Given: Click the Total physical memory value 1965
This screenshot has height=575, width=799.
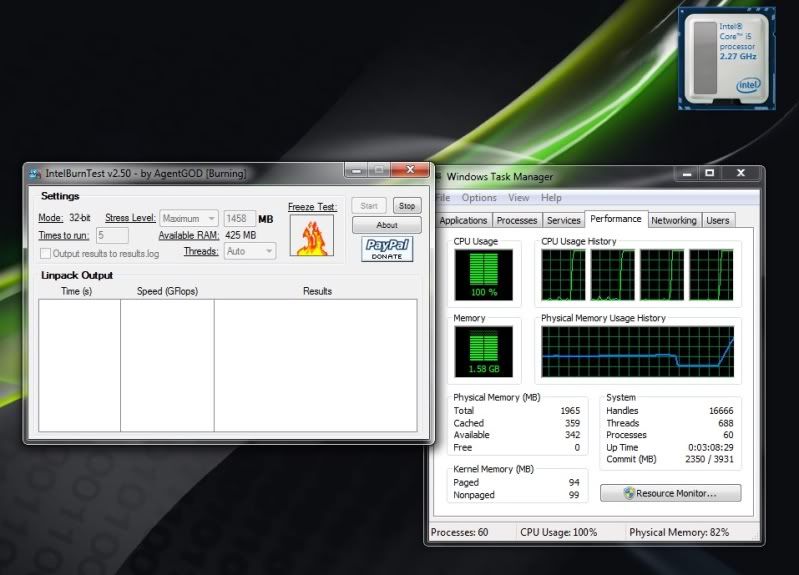Looking at the screenshot, I should click(x=570, y=410).
